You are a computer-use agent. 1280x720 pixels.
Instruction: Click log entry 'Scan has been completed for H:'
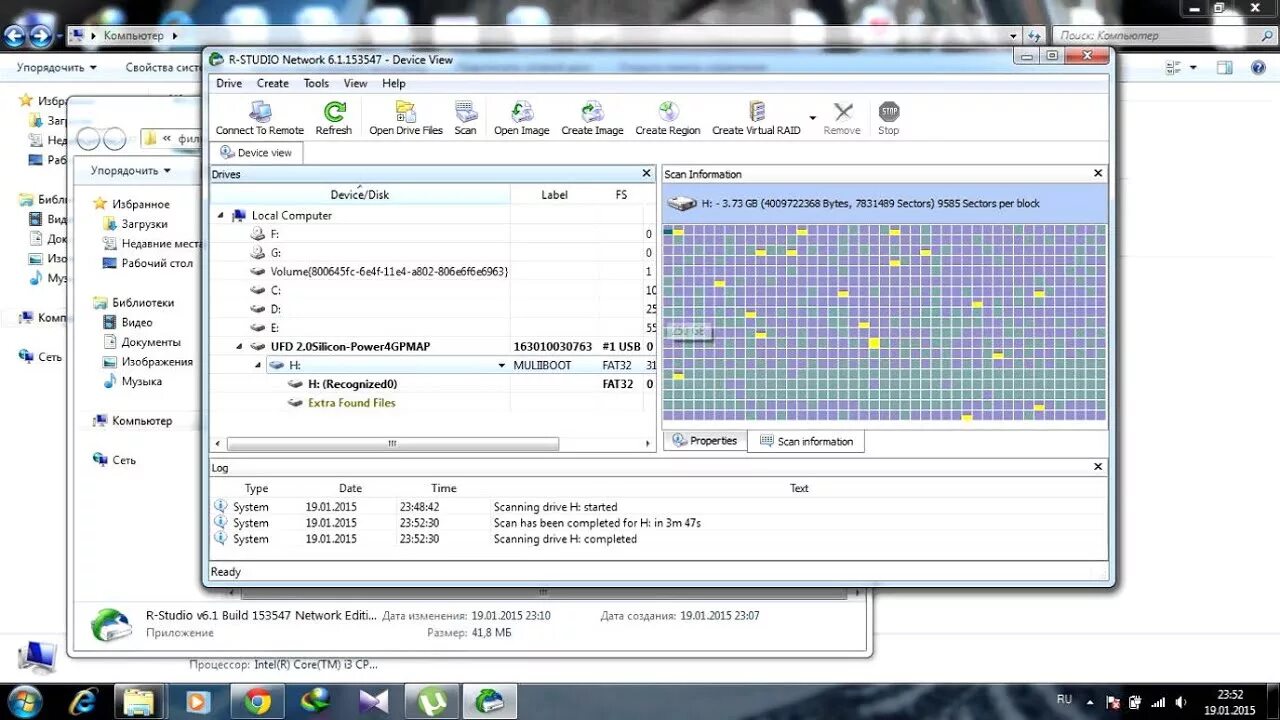[597, 523]
